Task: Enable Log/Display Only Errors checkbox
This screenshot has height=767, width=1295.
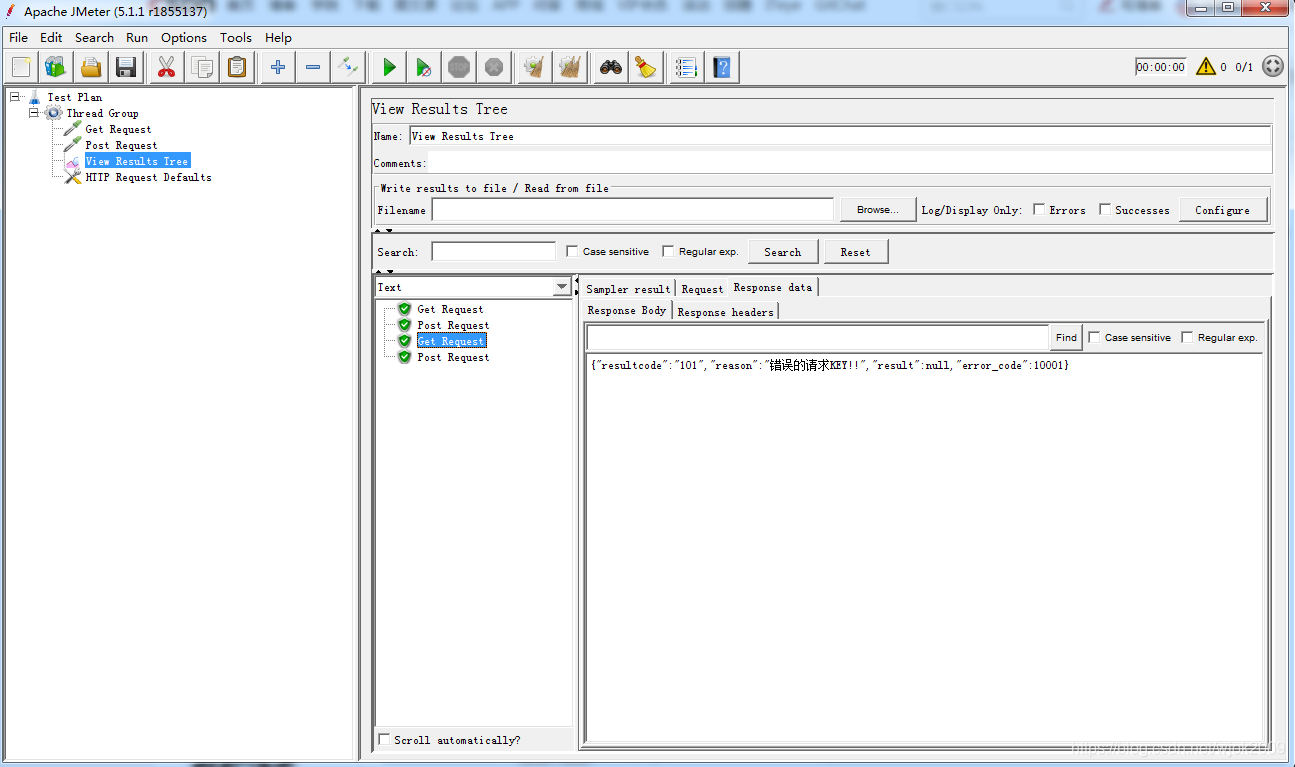Action: coord(1040,210)
